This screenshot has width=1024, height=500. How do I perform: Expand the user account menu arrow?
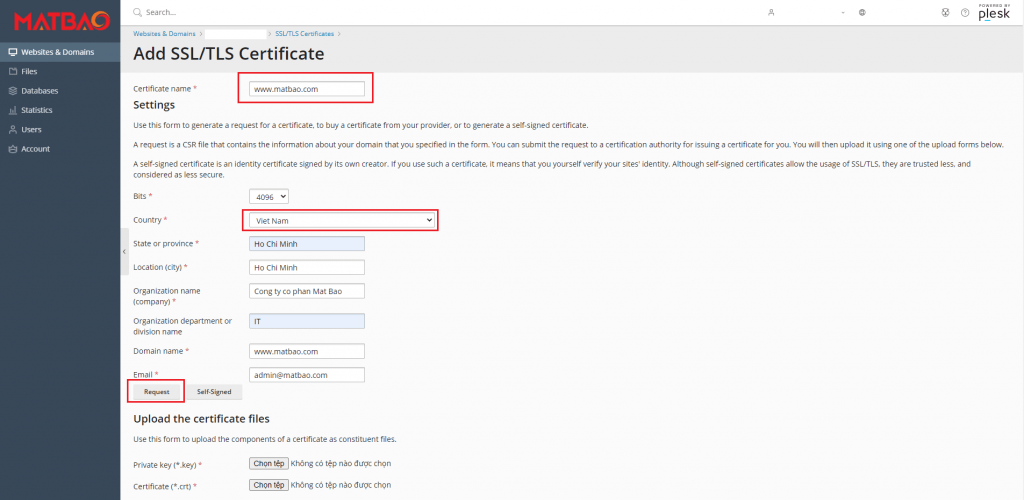844,13
